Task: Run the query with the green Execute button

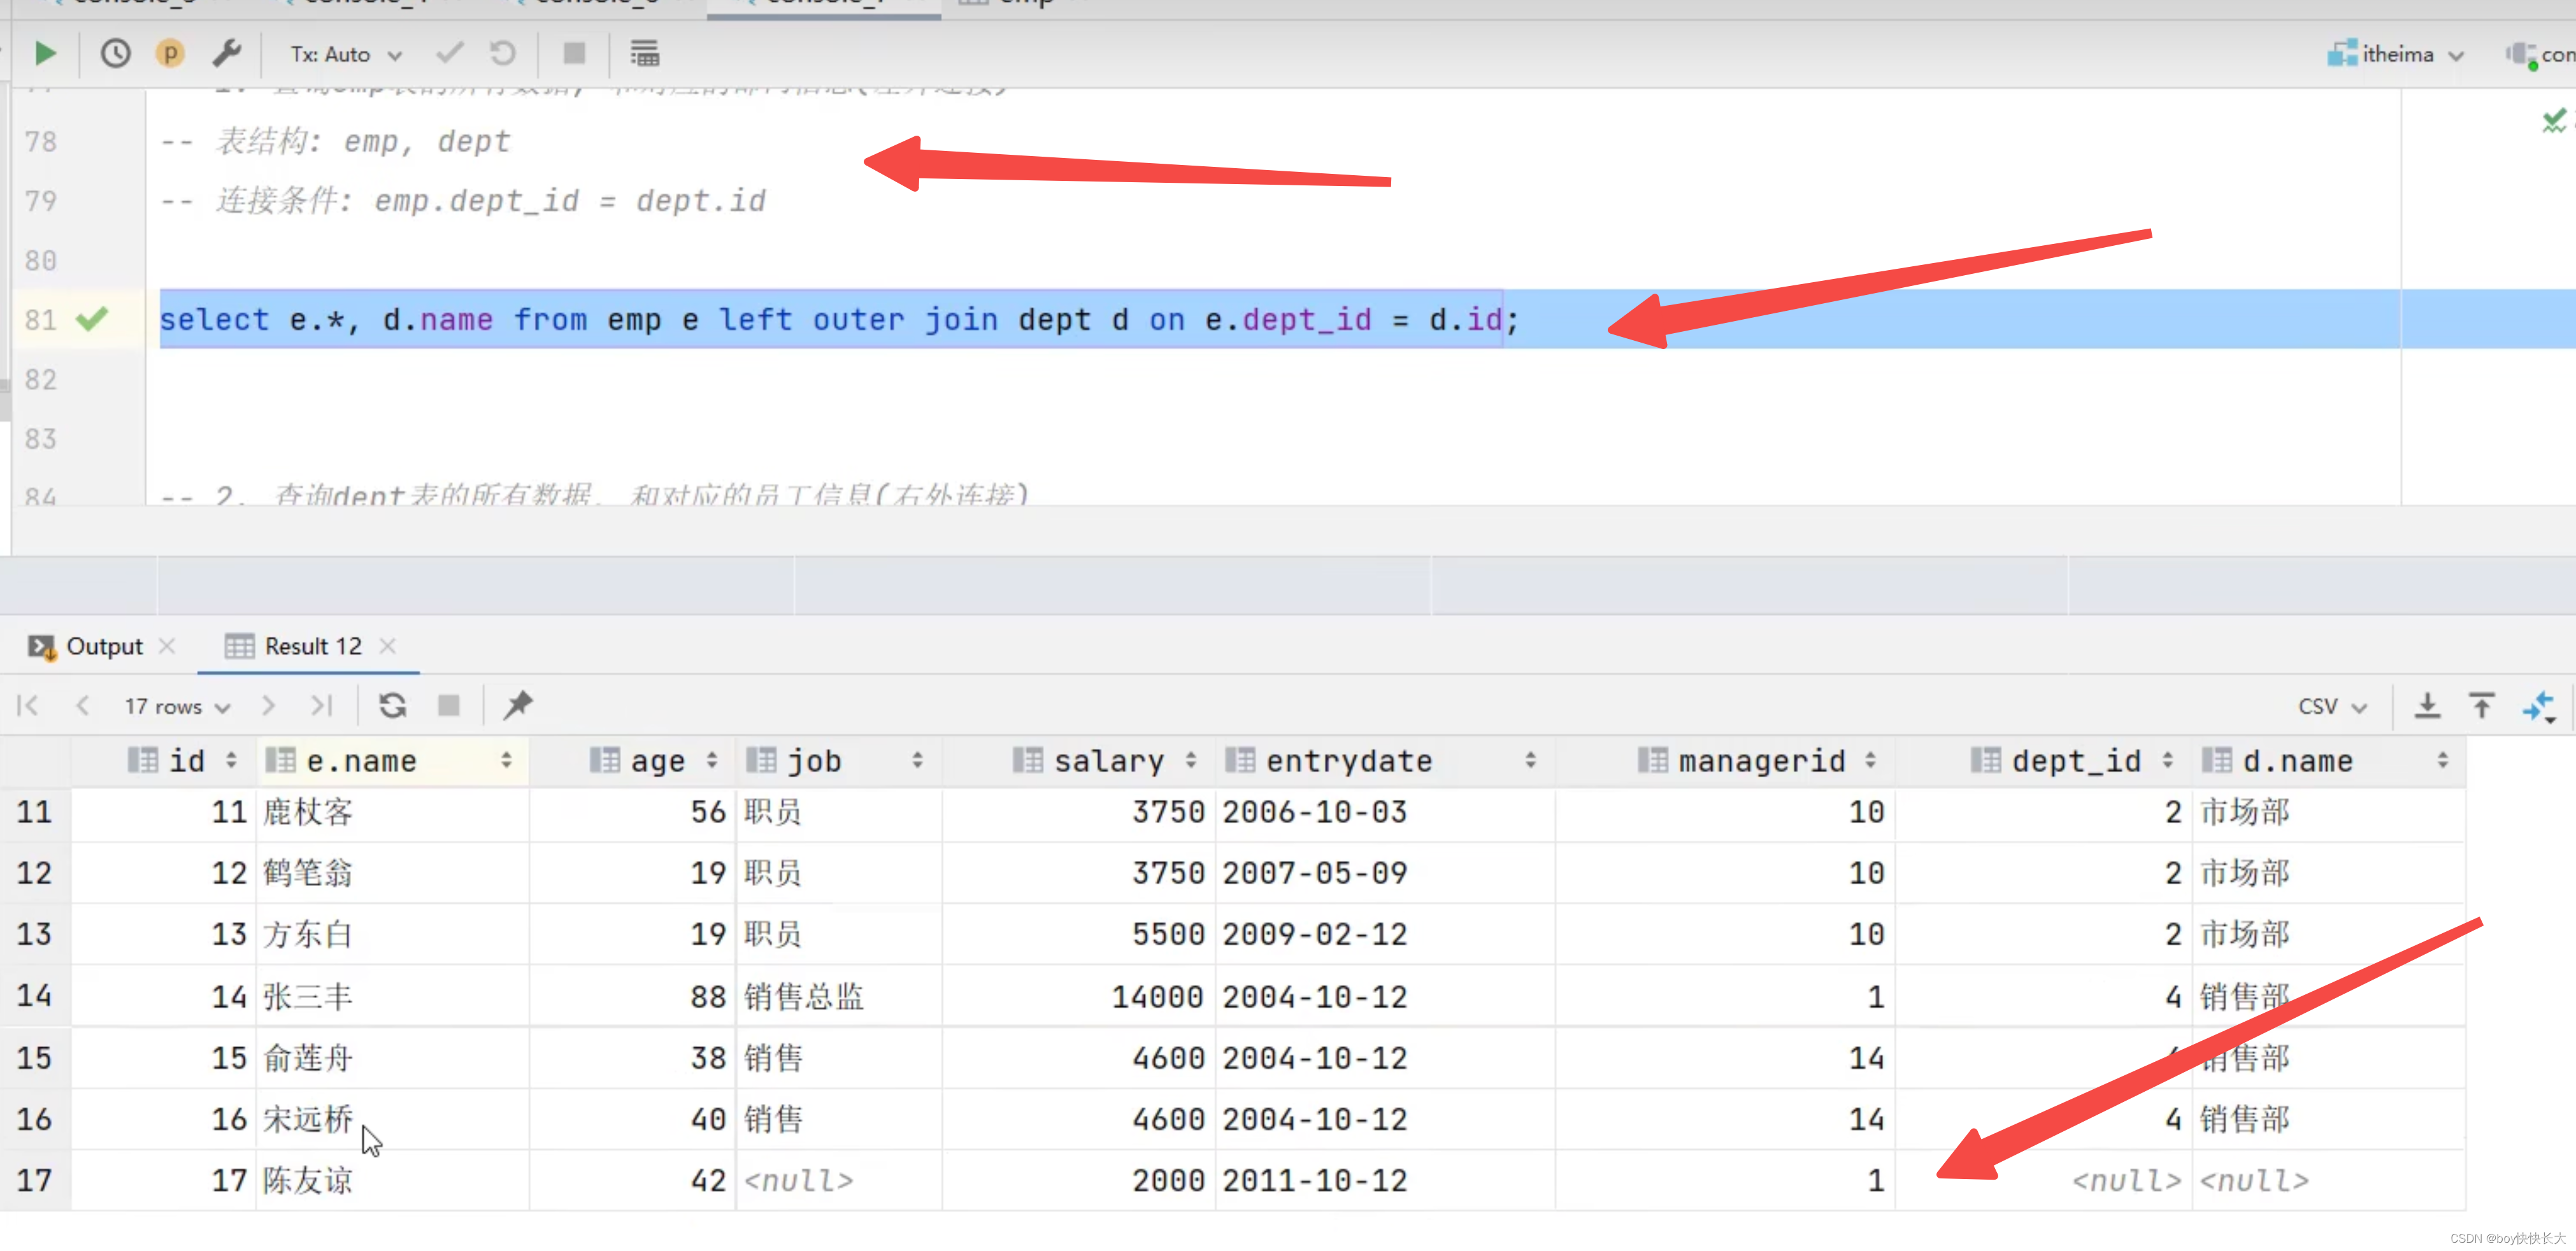Action: click(x=45, y=53)
